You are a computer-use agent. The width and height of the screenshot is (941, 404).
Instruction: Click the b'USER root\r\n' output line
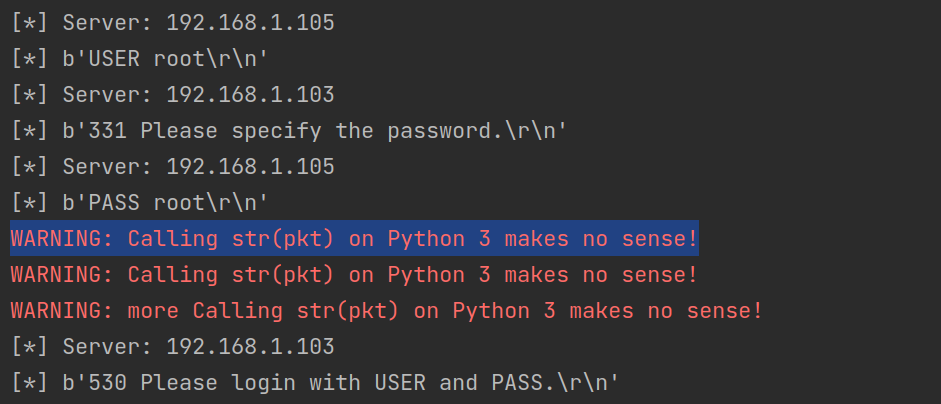point(165,59)
